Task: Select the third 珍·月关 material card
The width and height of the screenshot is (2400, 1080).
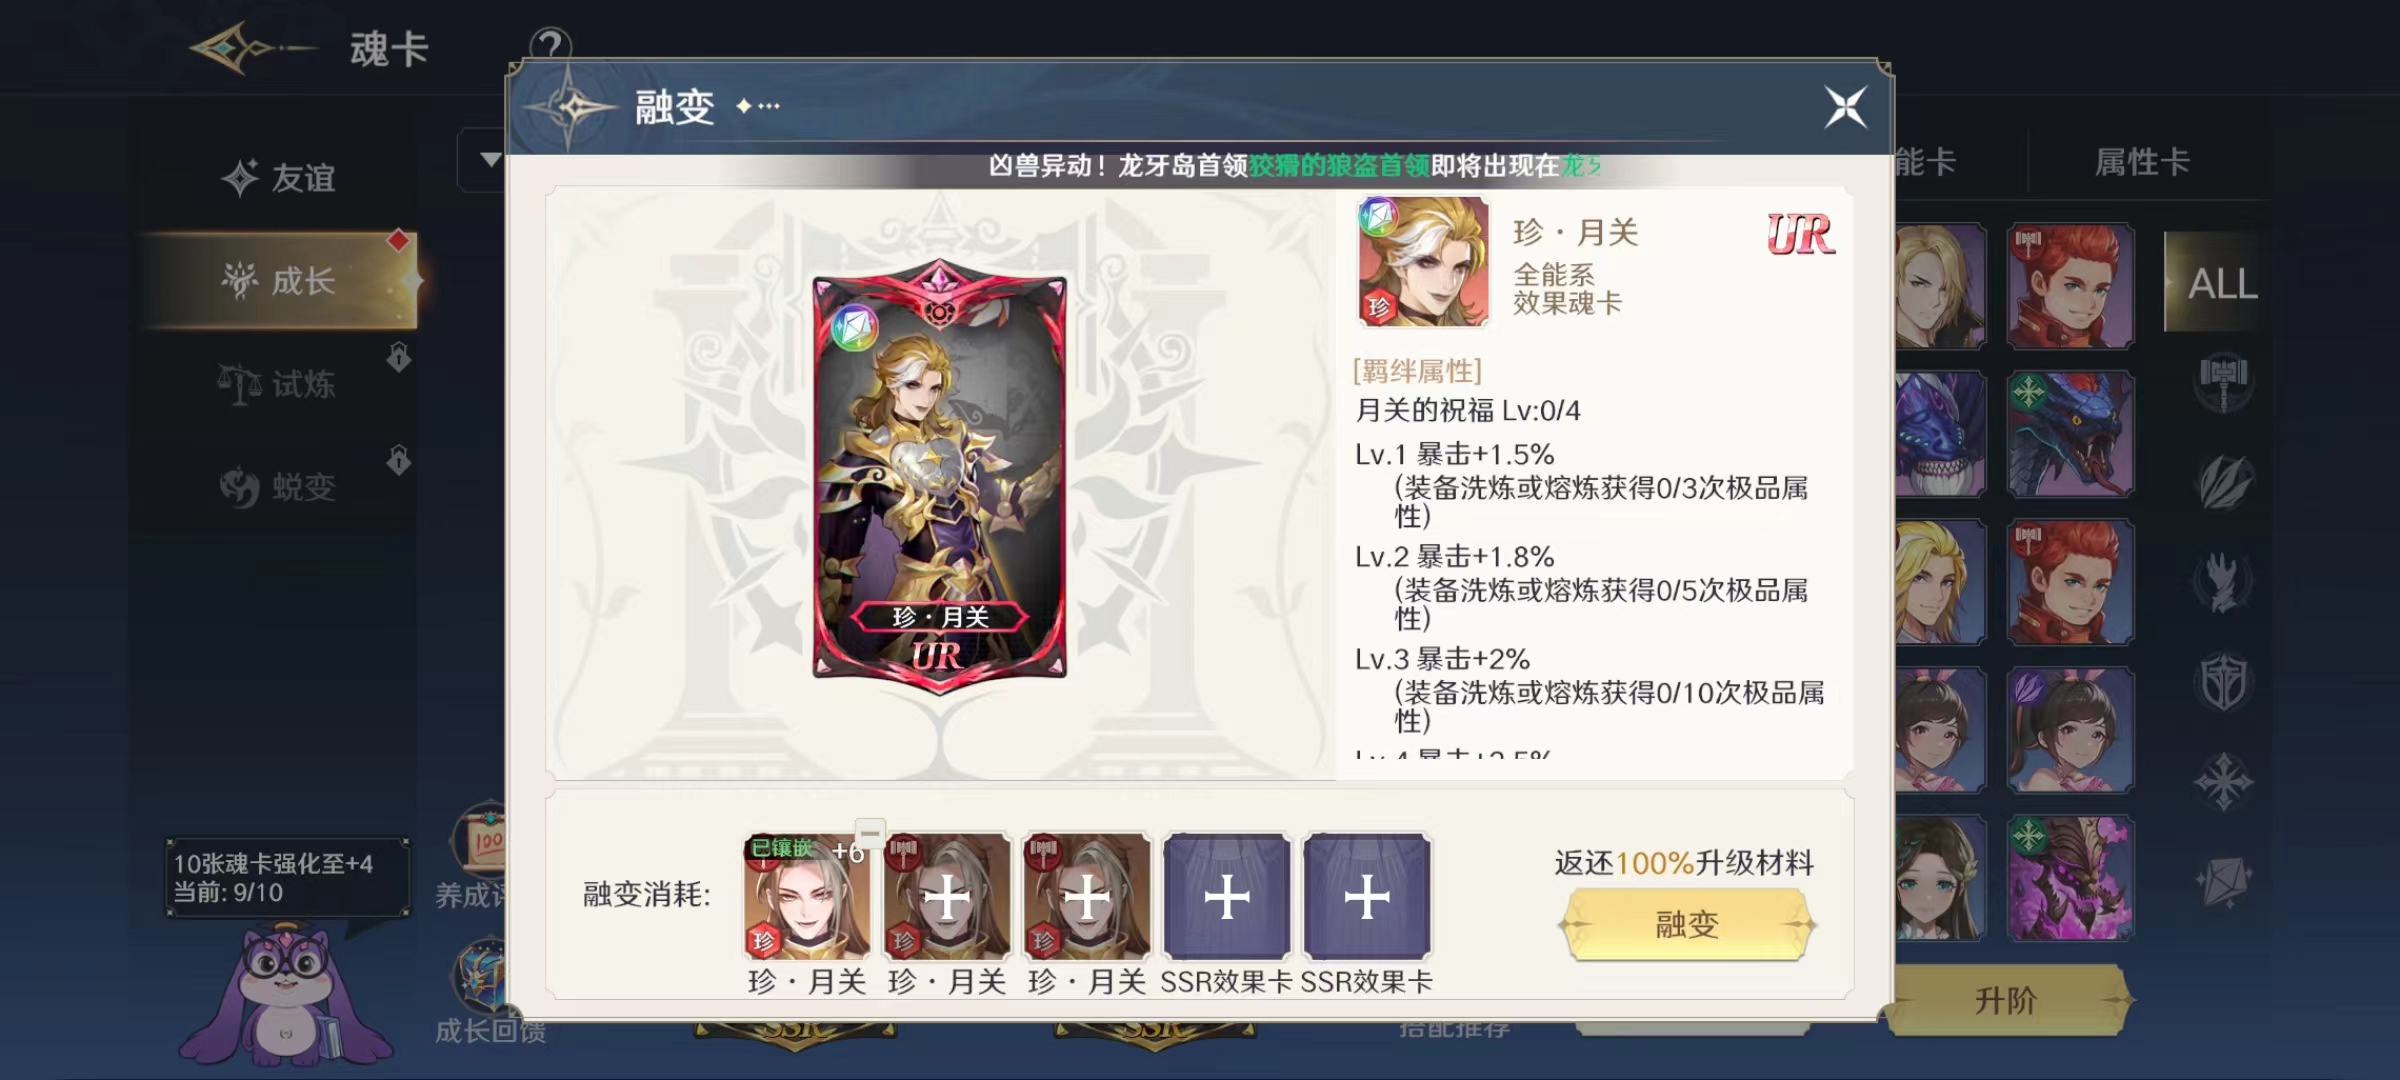Action: coord(1087,897)
